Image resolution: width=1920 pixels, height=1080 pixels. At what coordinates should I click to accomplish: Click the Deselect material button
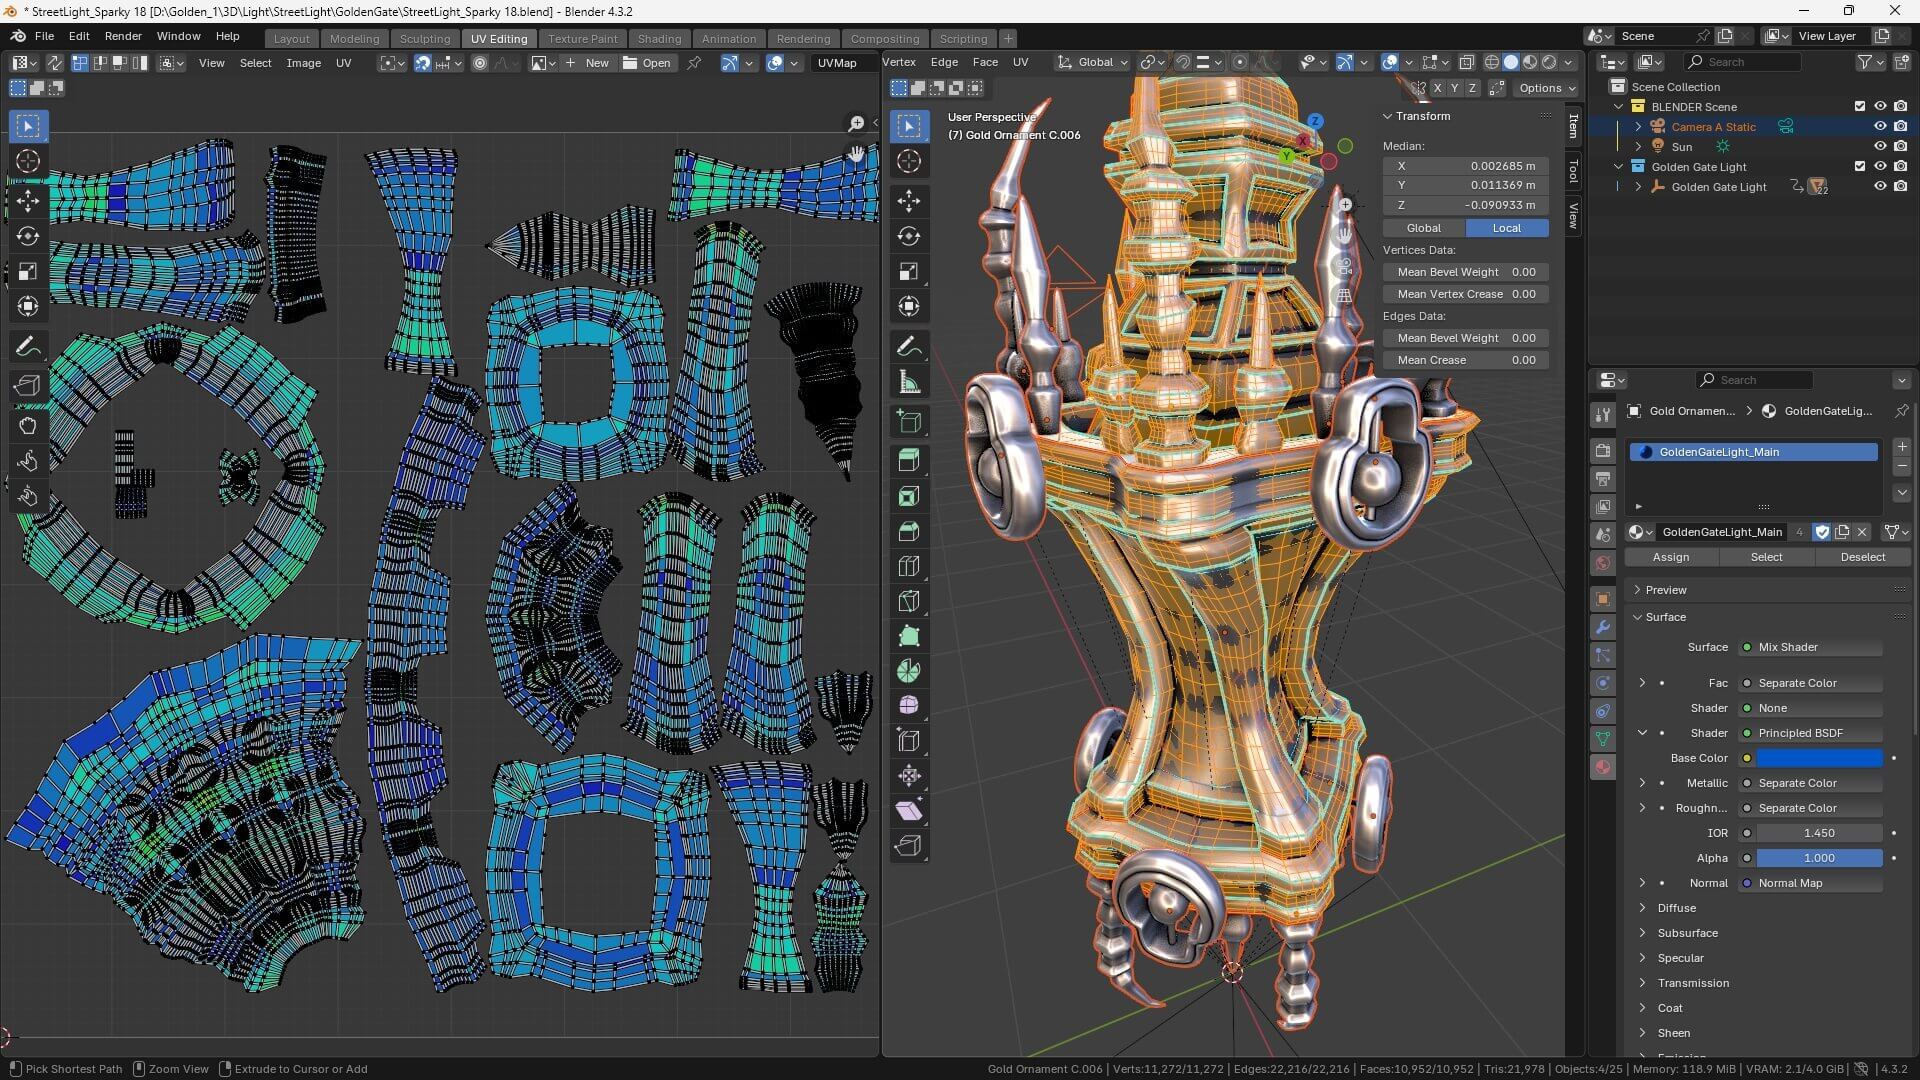(1862, 557)
